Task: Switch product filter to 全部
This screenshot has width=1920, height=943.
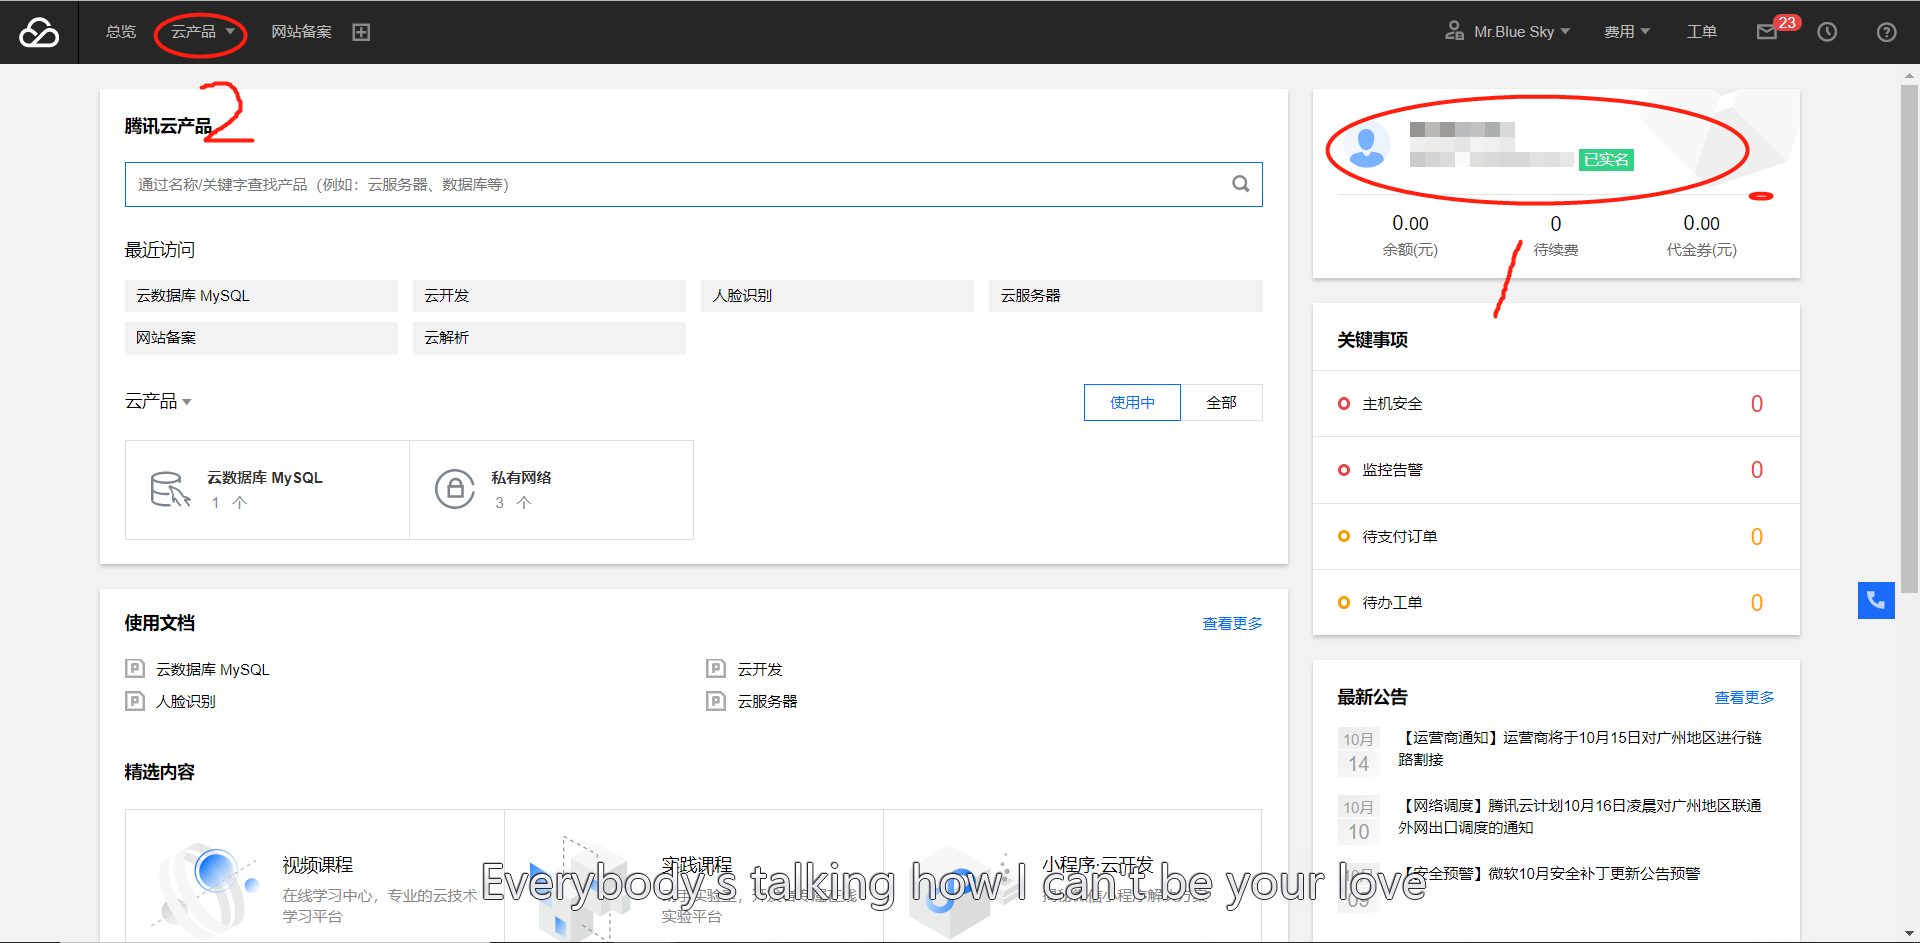Action: click(x=1222, y=402)
